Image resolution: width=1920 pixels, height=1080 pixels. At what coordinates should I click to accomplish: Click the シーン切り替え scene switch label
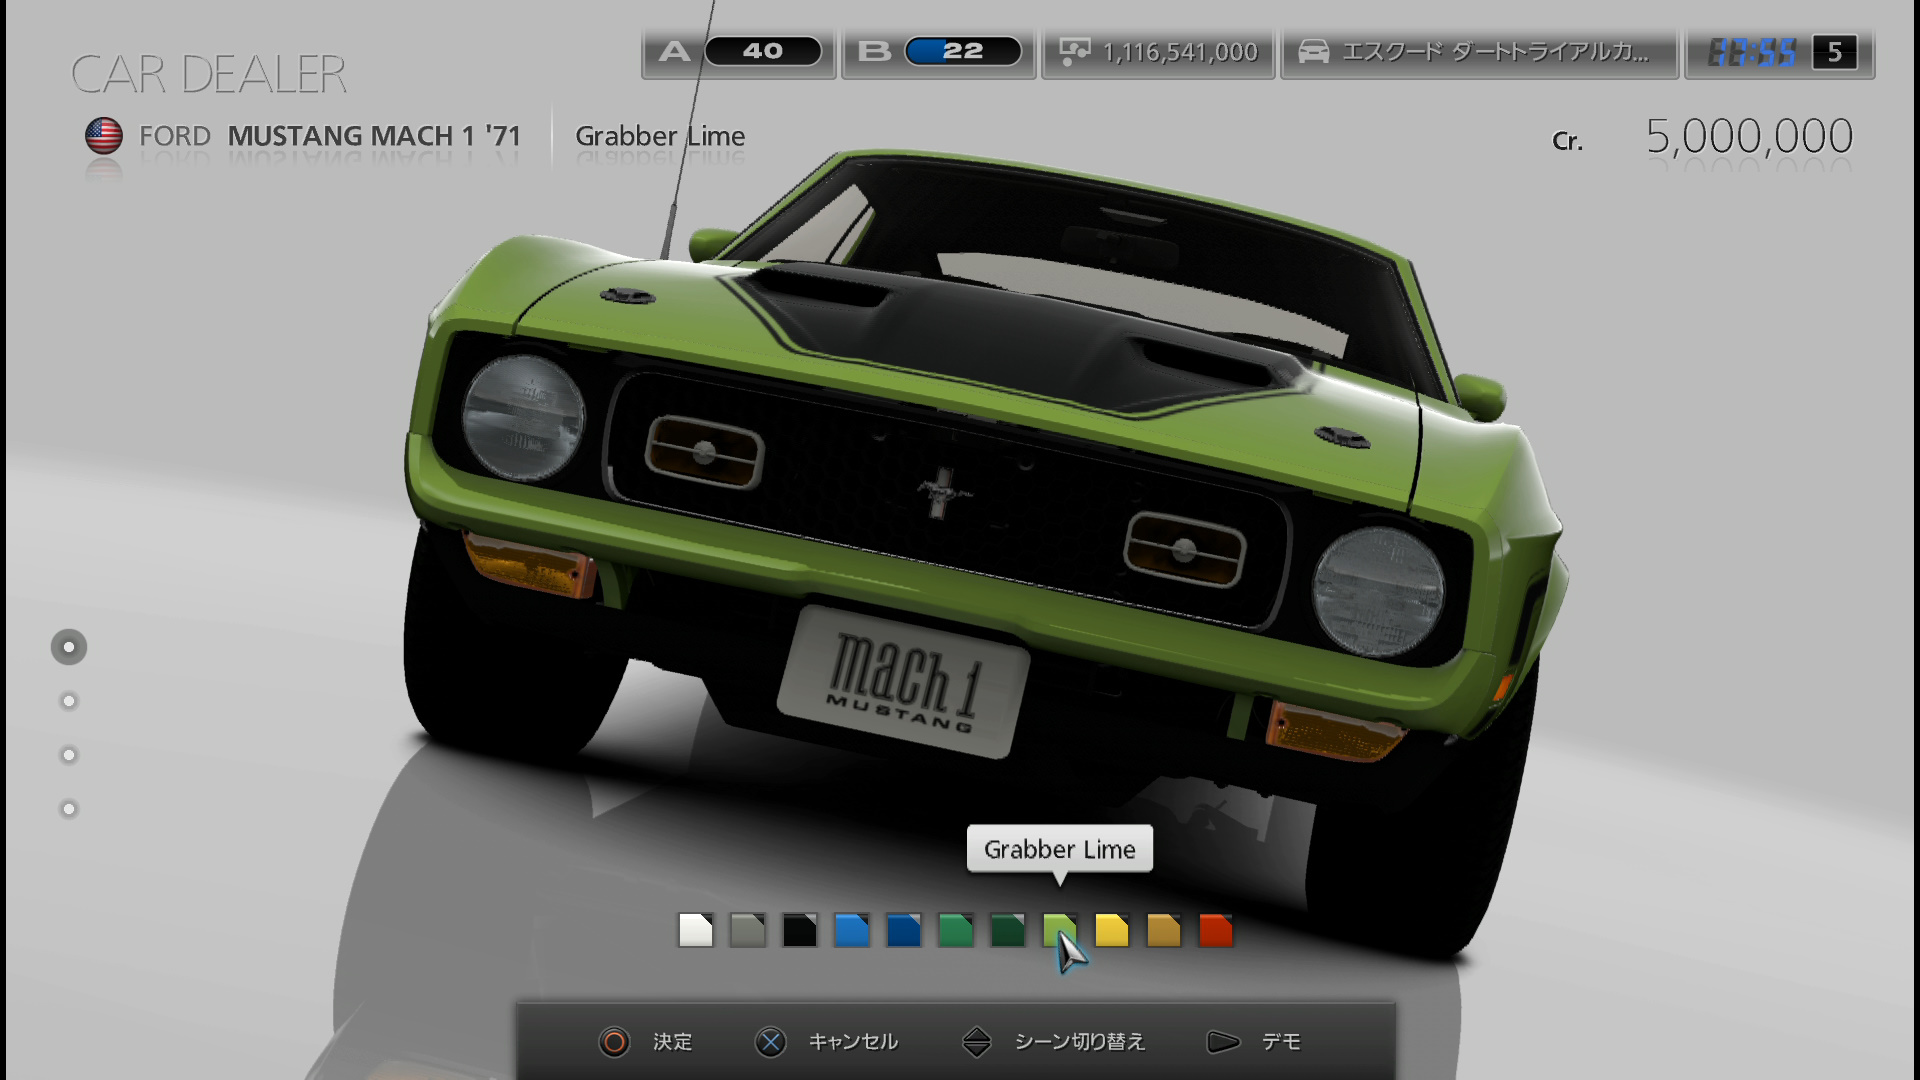pyautogui.click(x=1080, y=1042)
